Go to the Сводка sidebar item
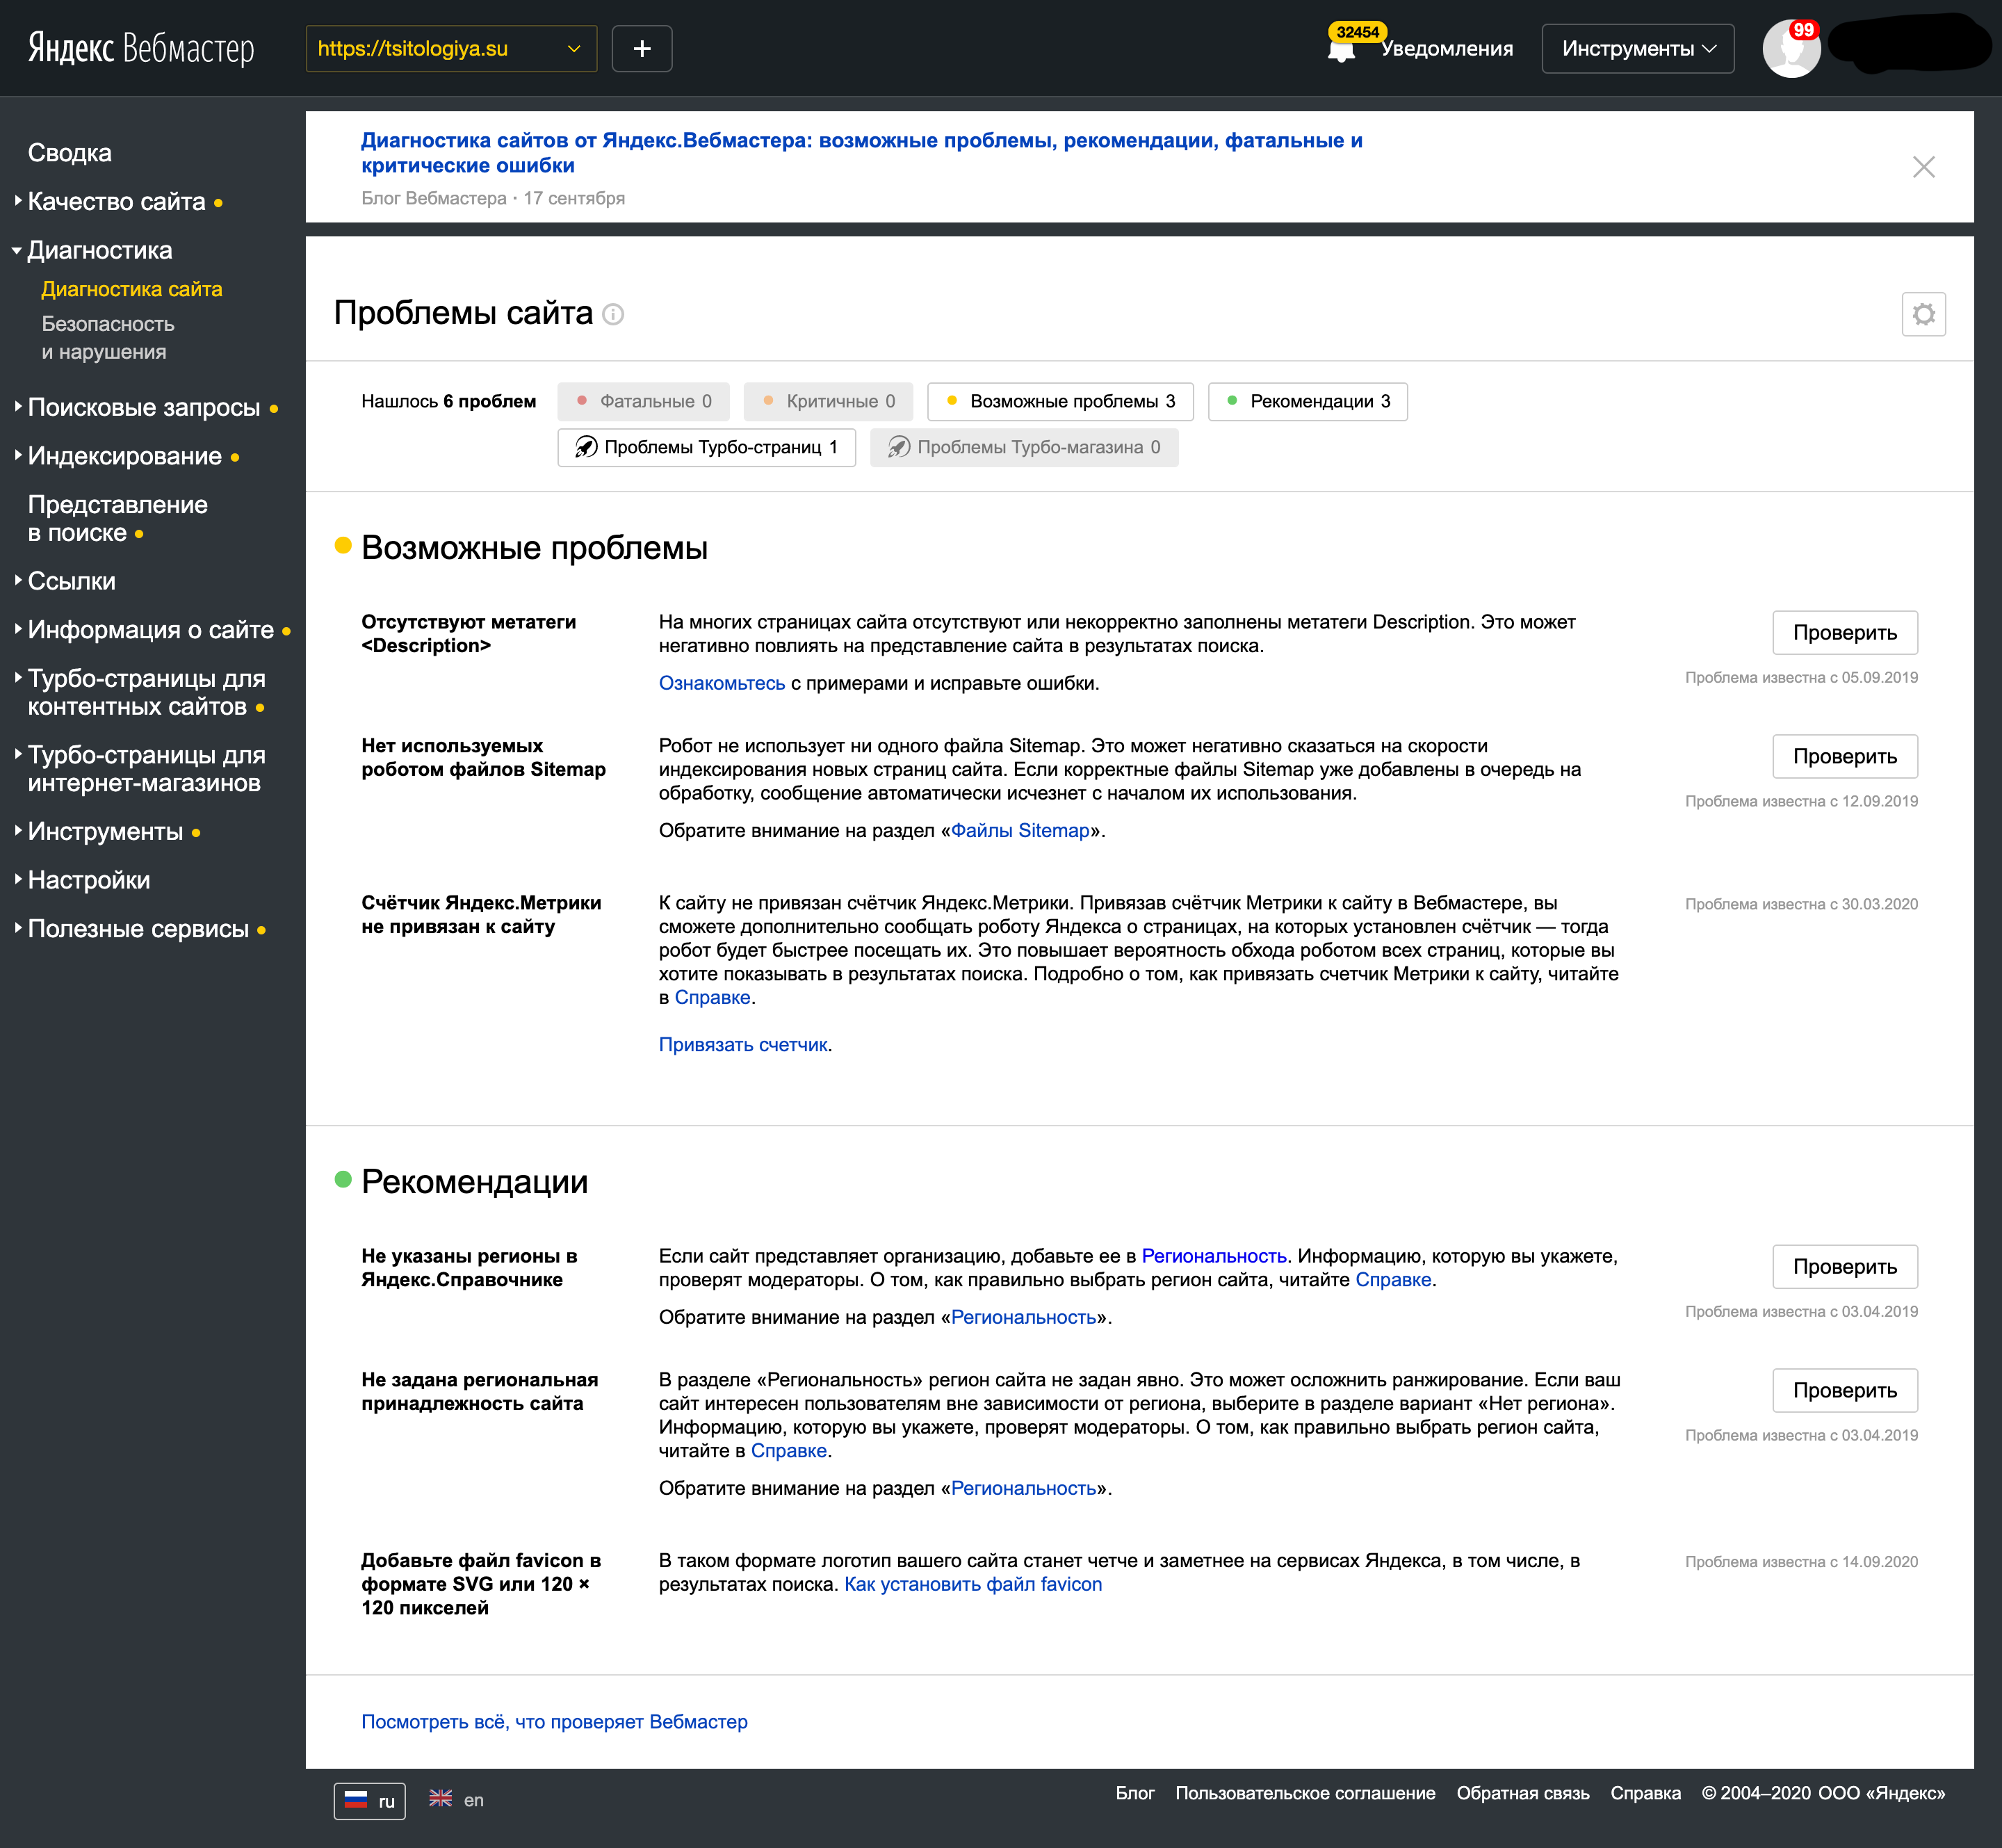2002x1848 pixels. pyautogui.click(x=69, y=153)
